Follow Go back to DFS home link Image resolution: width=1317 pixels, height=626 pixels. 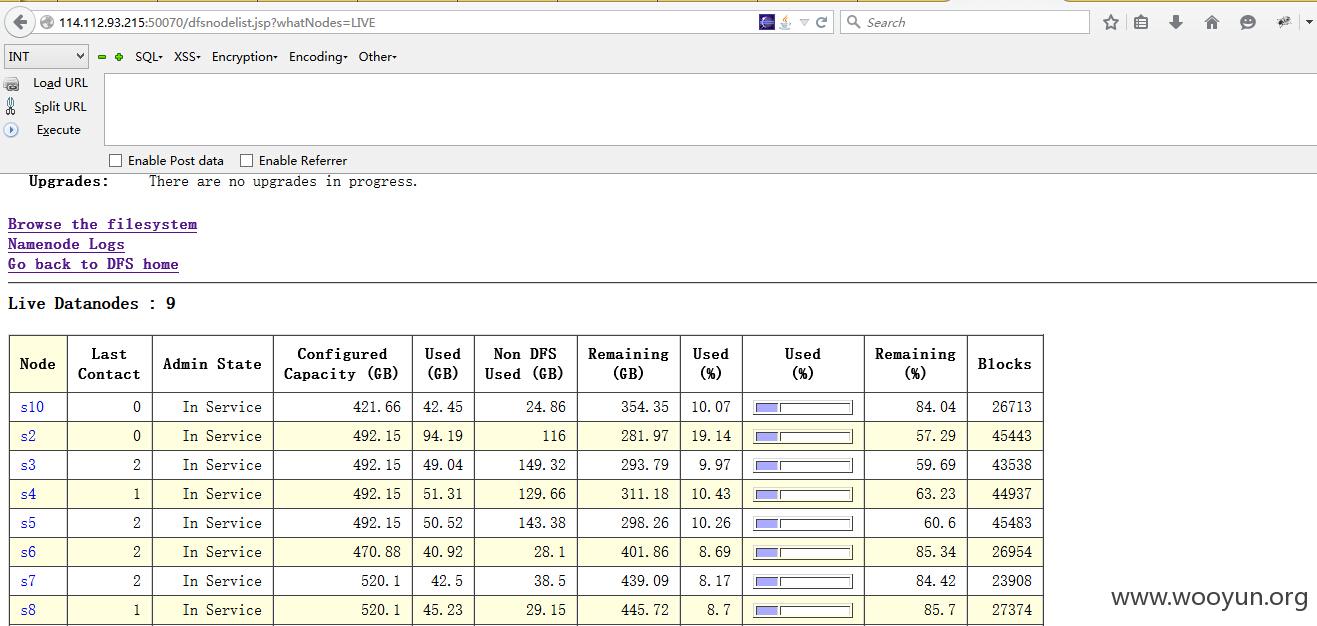(93, 264)
